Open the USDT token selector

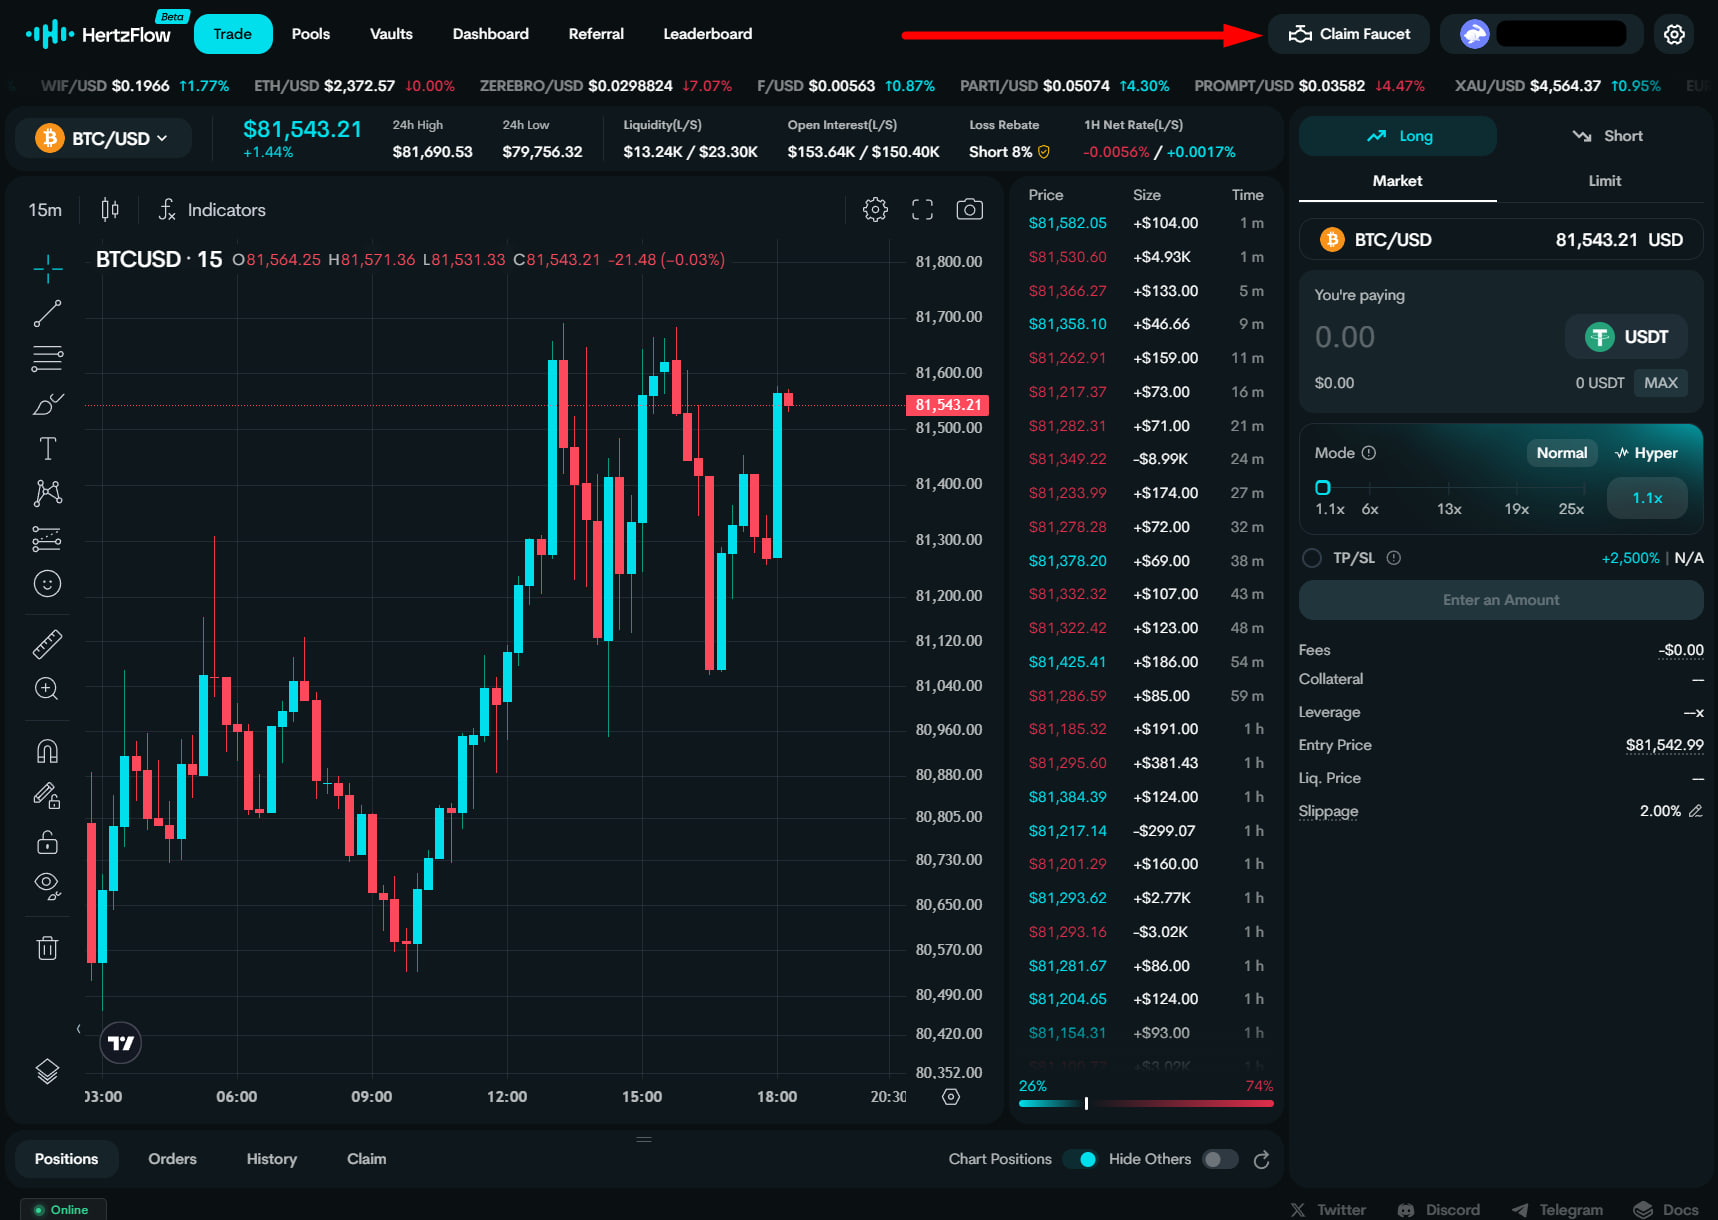1626,337
